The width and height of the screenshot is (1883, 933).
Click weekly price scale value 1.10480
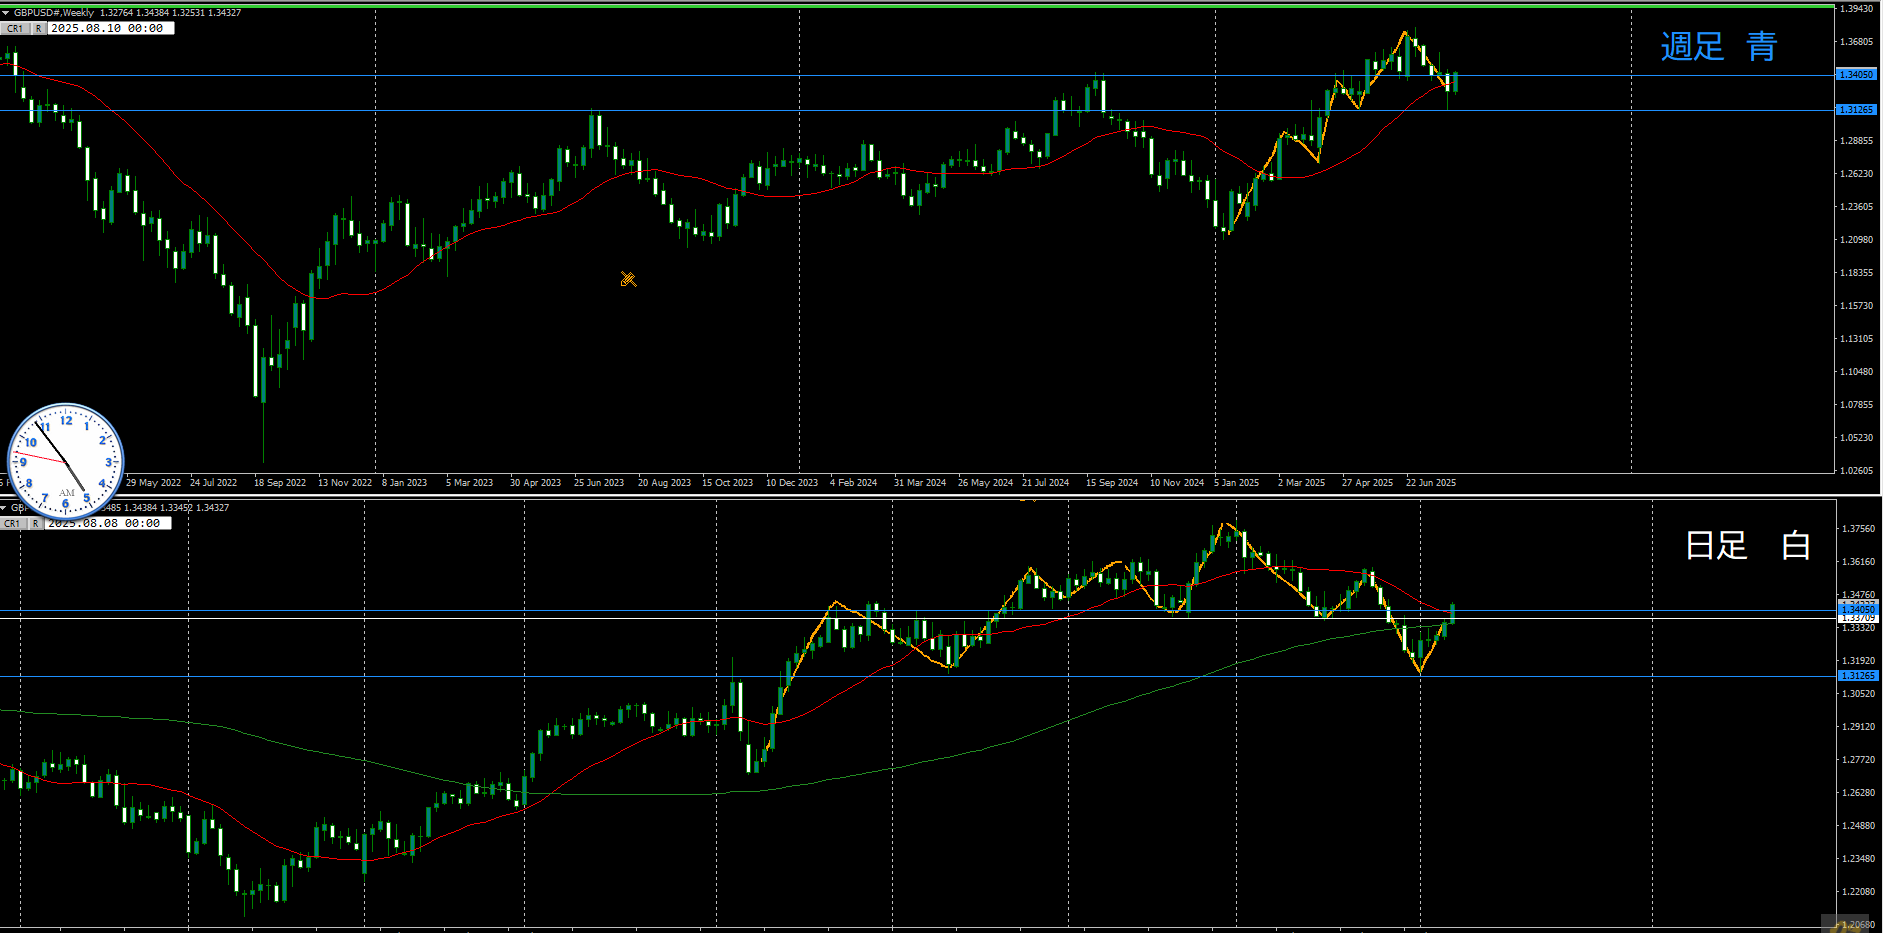coord(1857,372)
